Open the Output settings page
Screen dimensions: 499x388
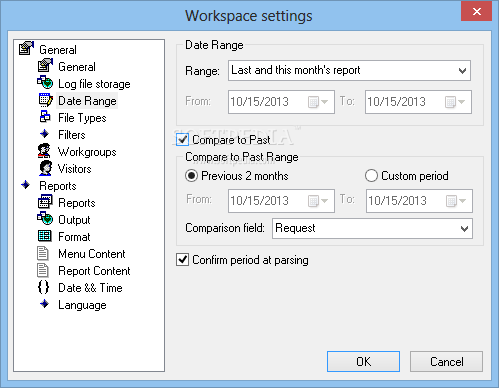point(74,220)
